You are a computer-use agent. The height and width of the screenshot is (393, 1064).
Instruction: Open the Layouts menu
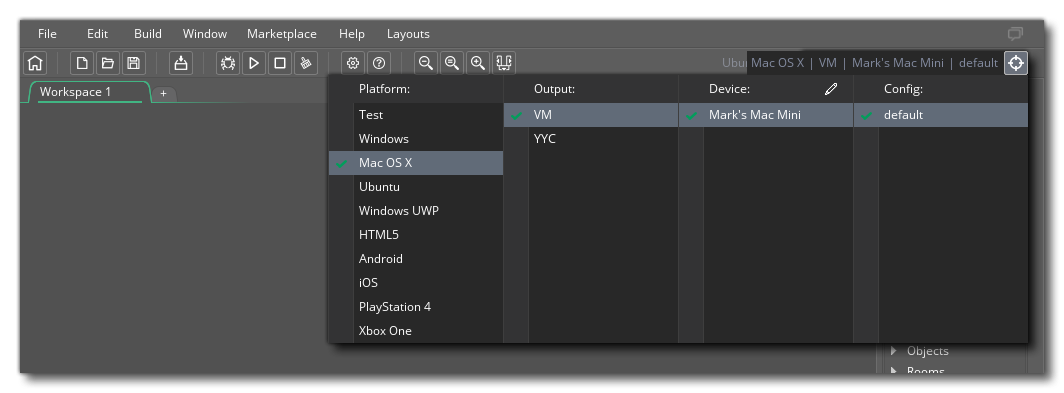pyautogui.click(x=408, y=33)
